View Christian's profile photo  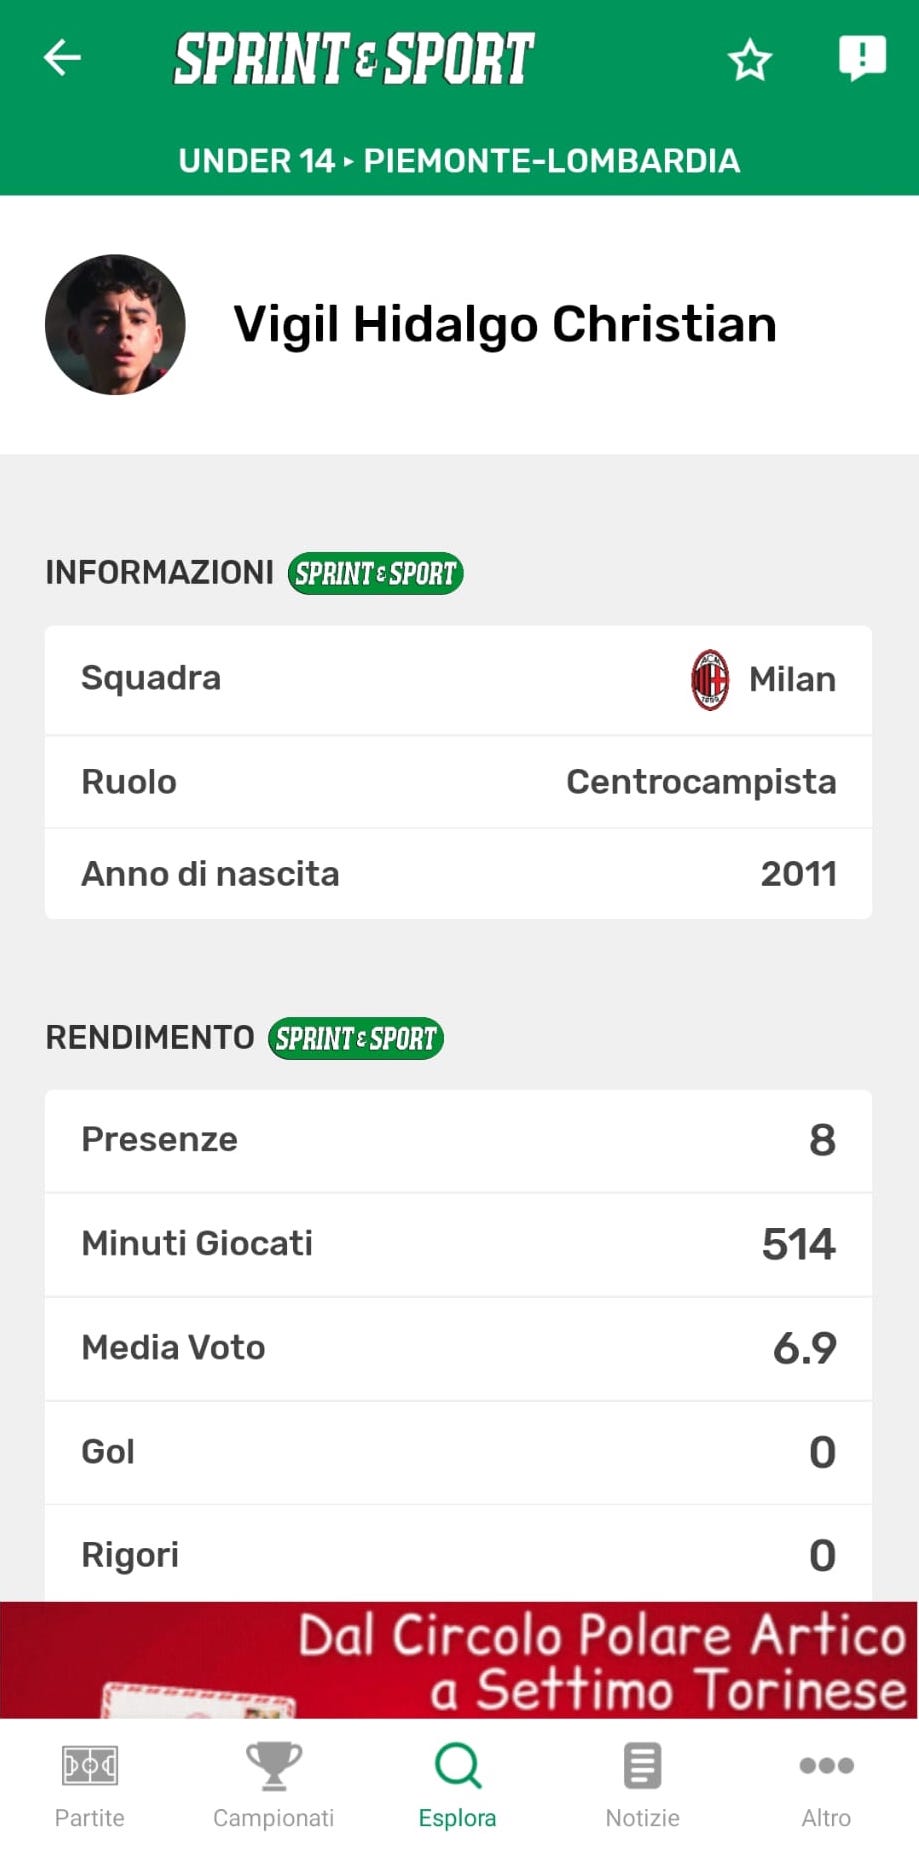[115, 325]
